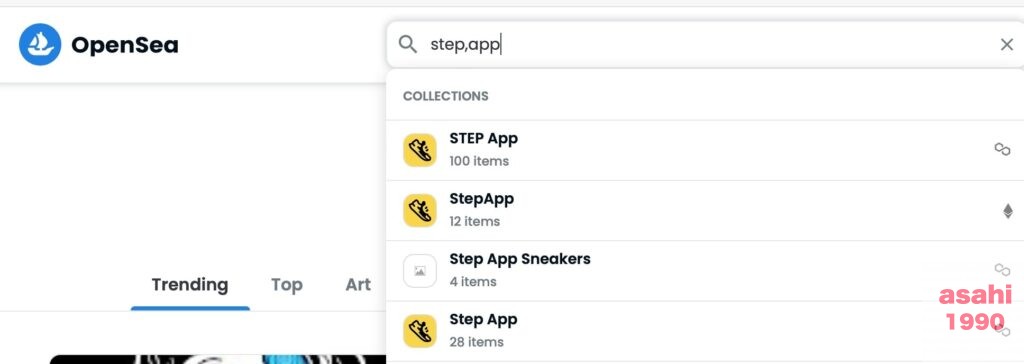Click the OpenSea wordmark text
This screenshot has height=364, width=1024.
(x=125, y=45)
